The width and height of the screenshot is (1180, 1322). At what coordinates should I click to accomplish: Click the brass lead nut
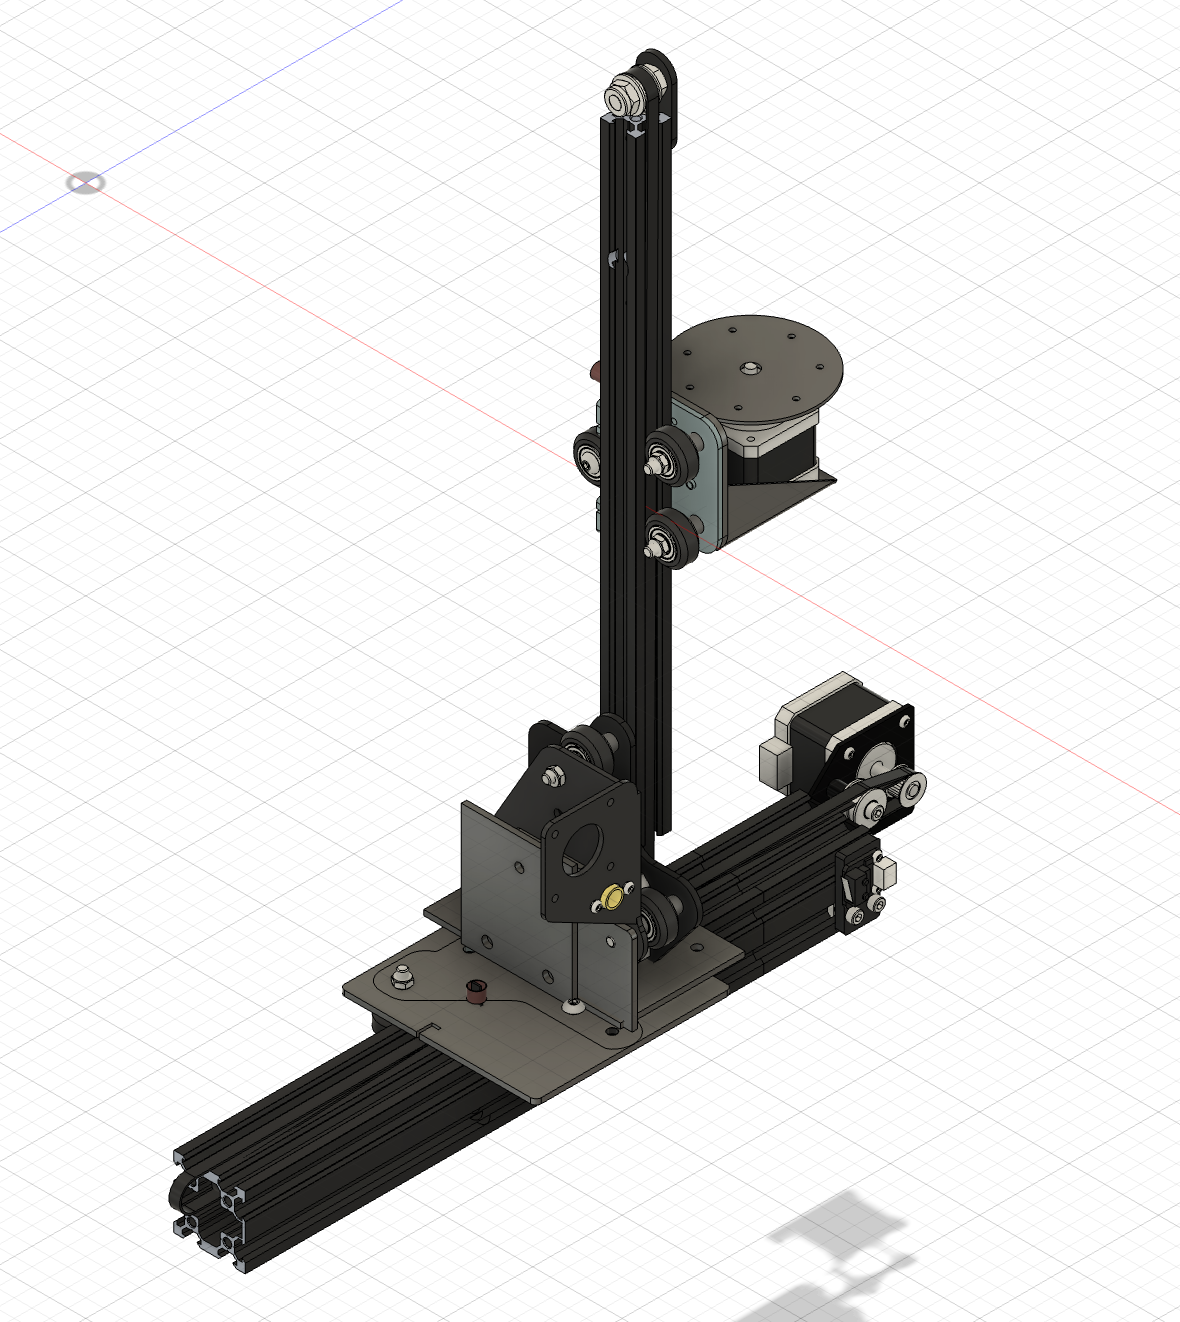(610, 899)
